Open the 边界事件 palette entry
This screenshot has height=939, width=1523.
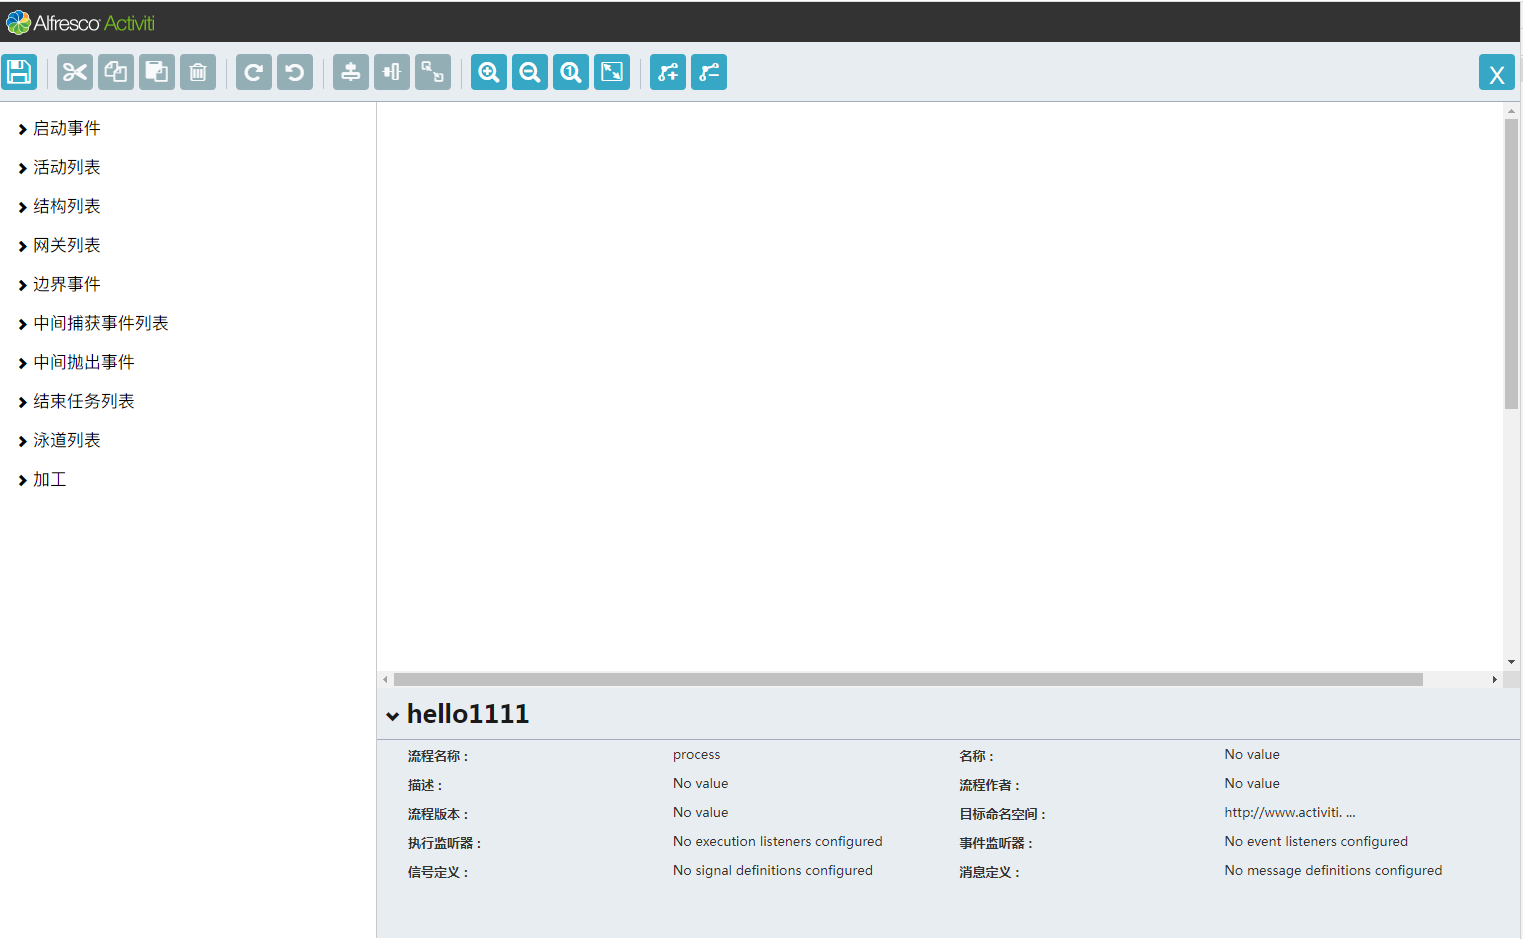tap(66, 284)
